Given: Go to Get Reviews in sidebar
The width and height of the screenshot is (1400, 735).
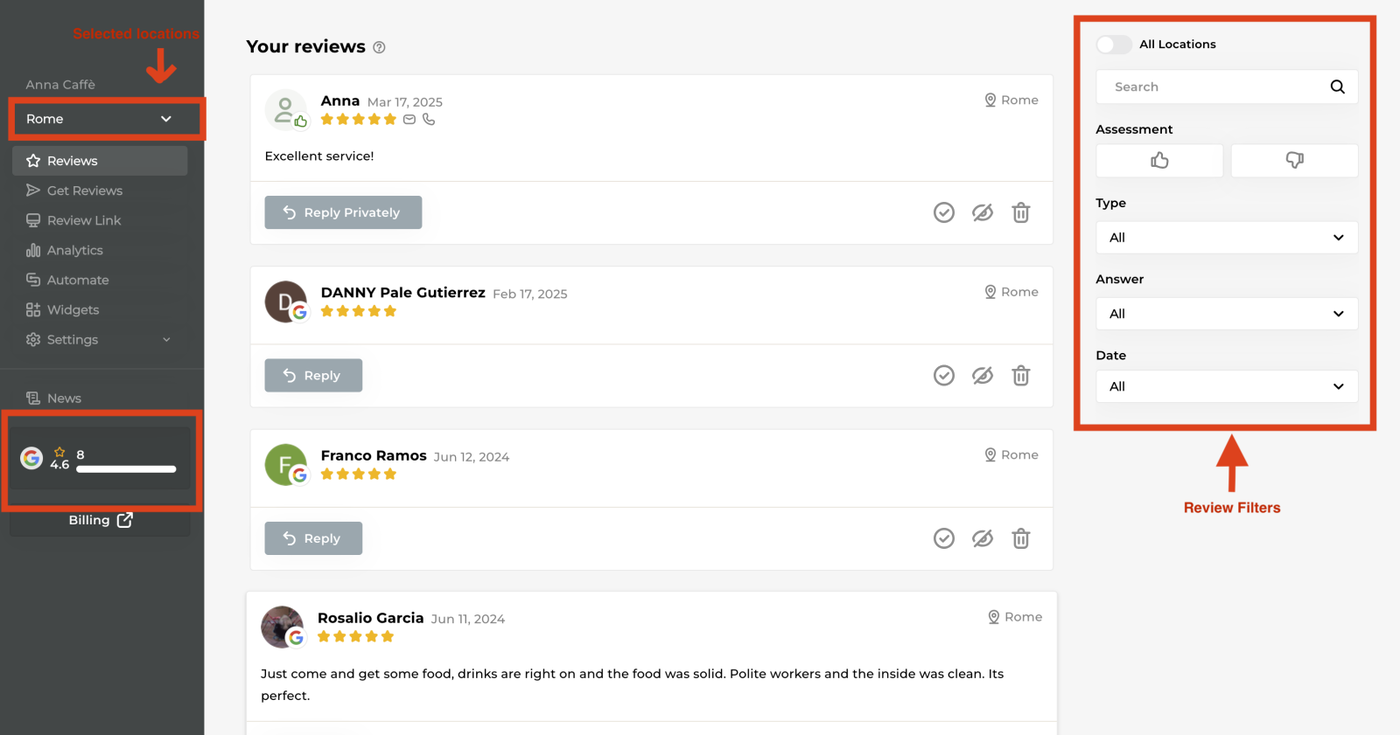Looking at the screenshot, I should (x=84, y=190).
